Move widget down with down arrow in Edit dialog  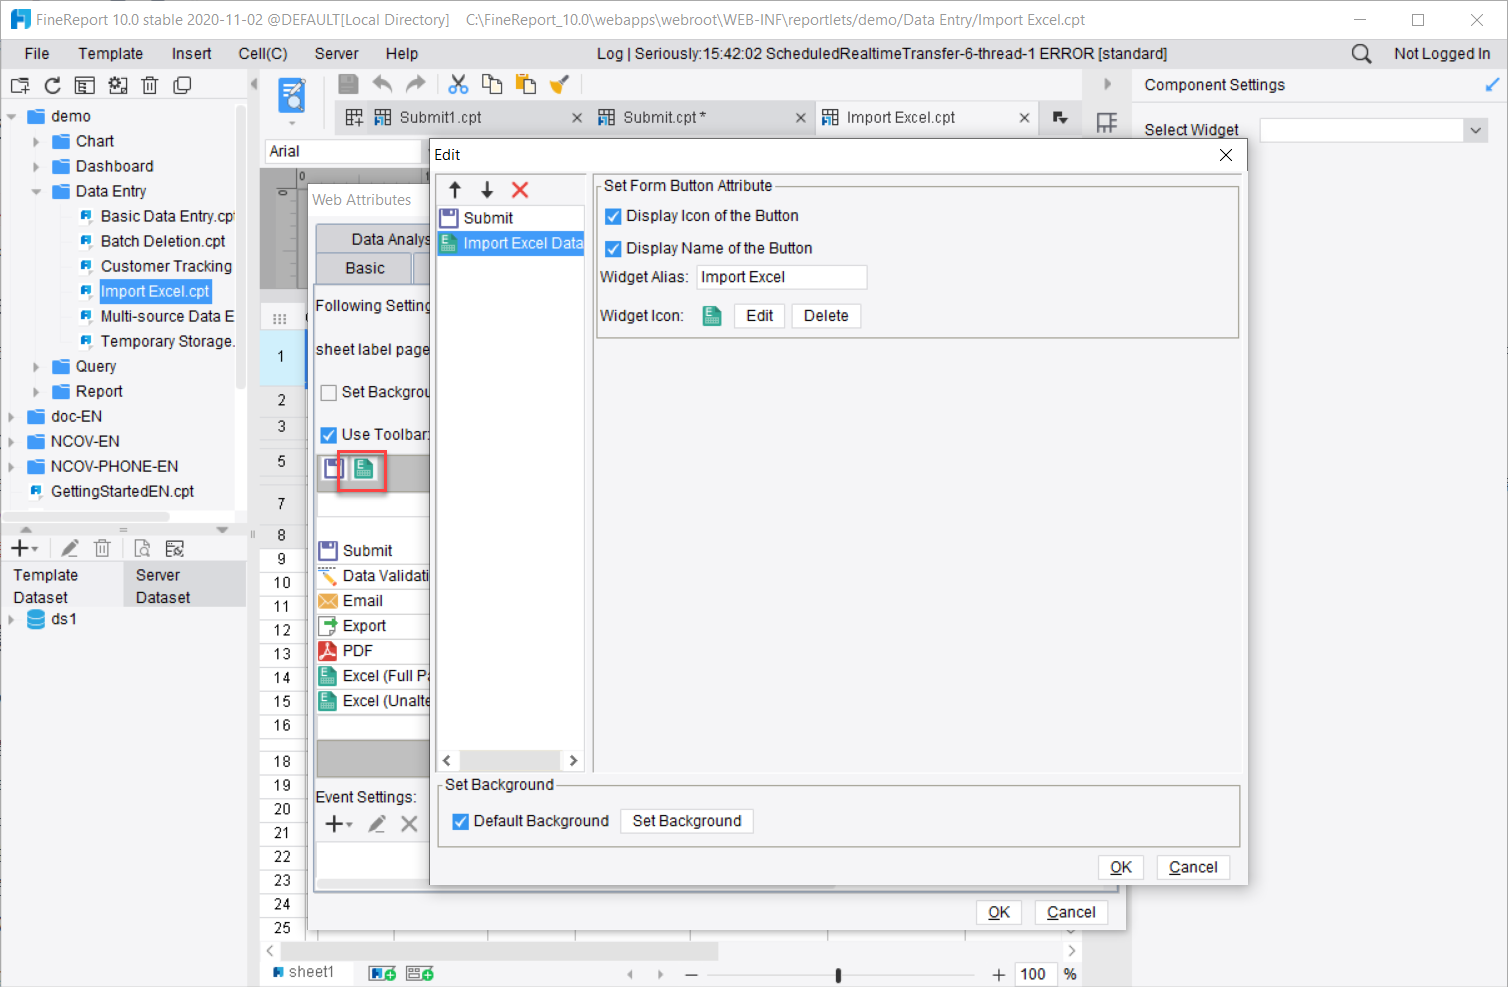[x=487, y=190]
